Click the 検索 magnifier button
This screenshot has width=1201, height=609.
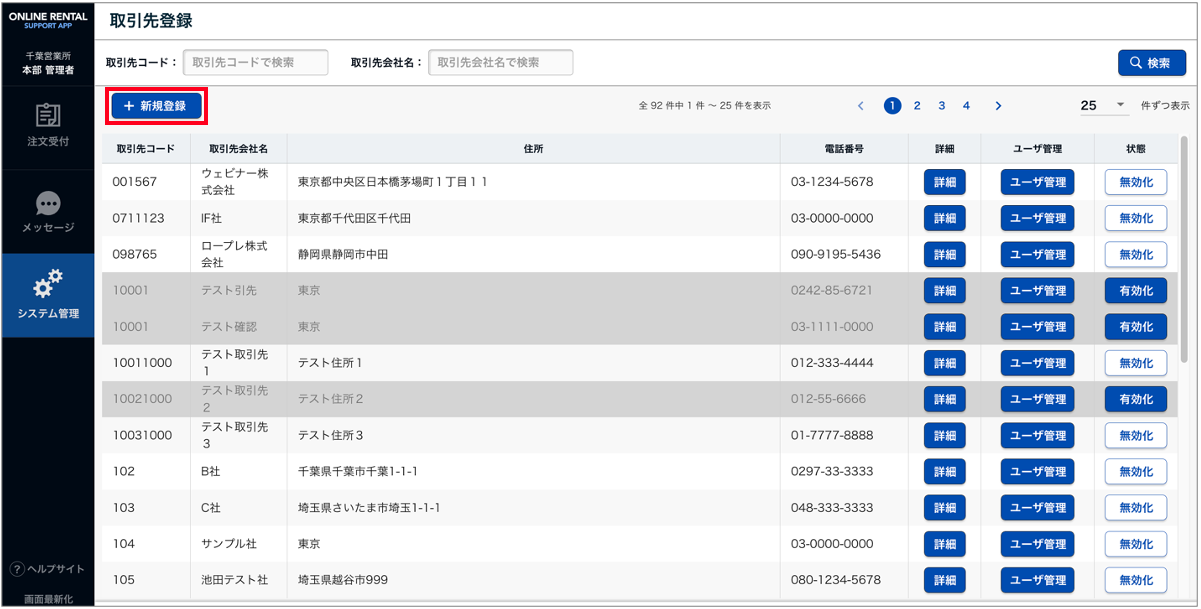click(x=1151, y=63)
